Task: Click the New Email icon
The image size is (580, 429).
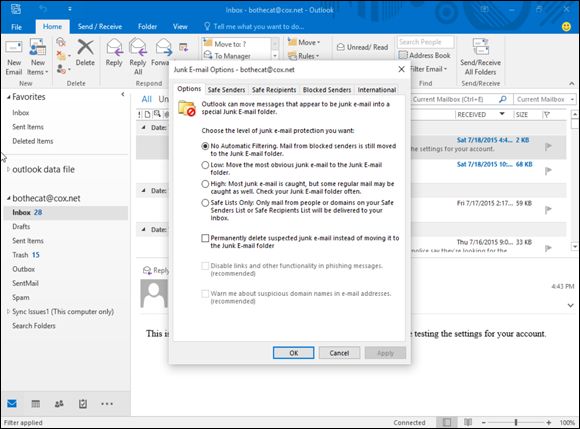Action: (14, 48)
